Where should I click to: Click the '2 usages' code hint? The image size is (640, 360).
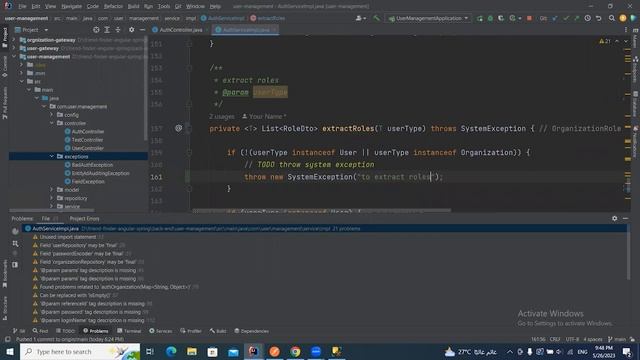click(x=222, y=117)
